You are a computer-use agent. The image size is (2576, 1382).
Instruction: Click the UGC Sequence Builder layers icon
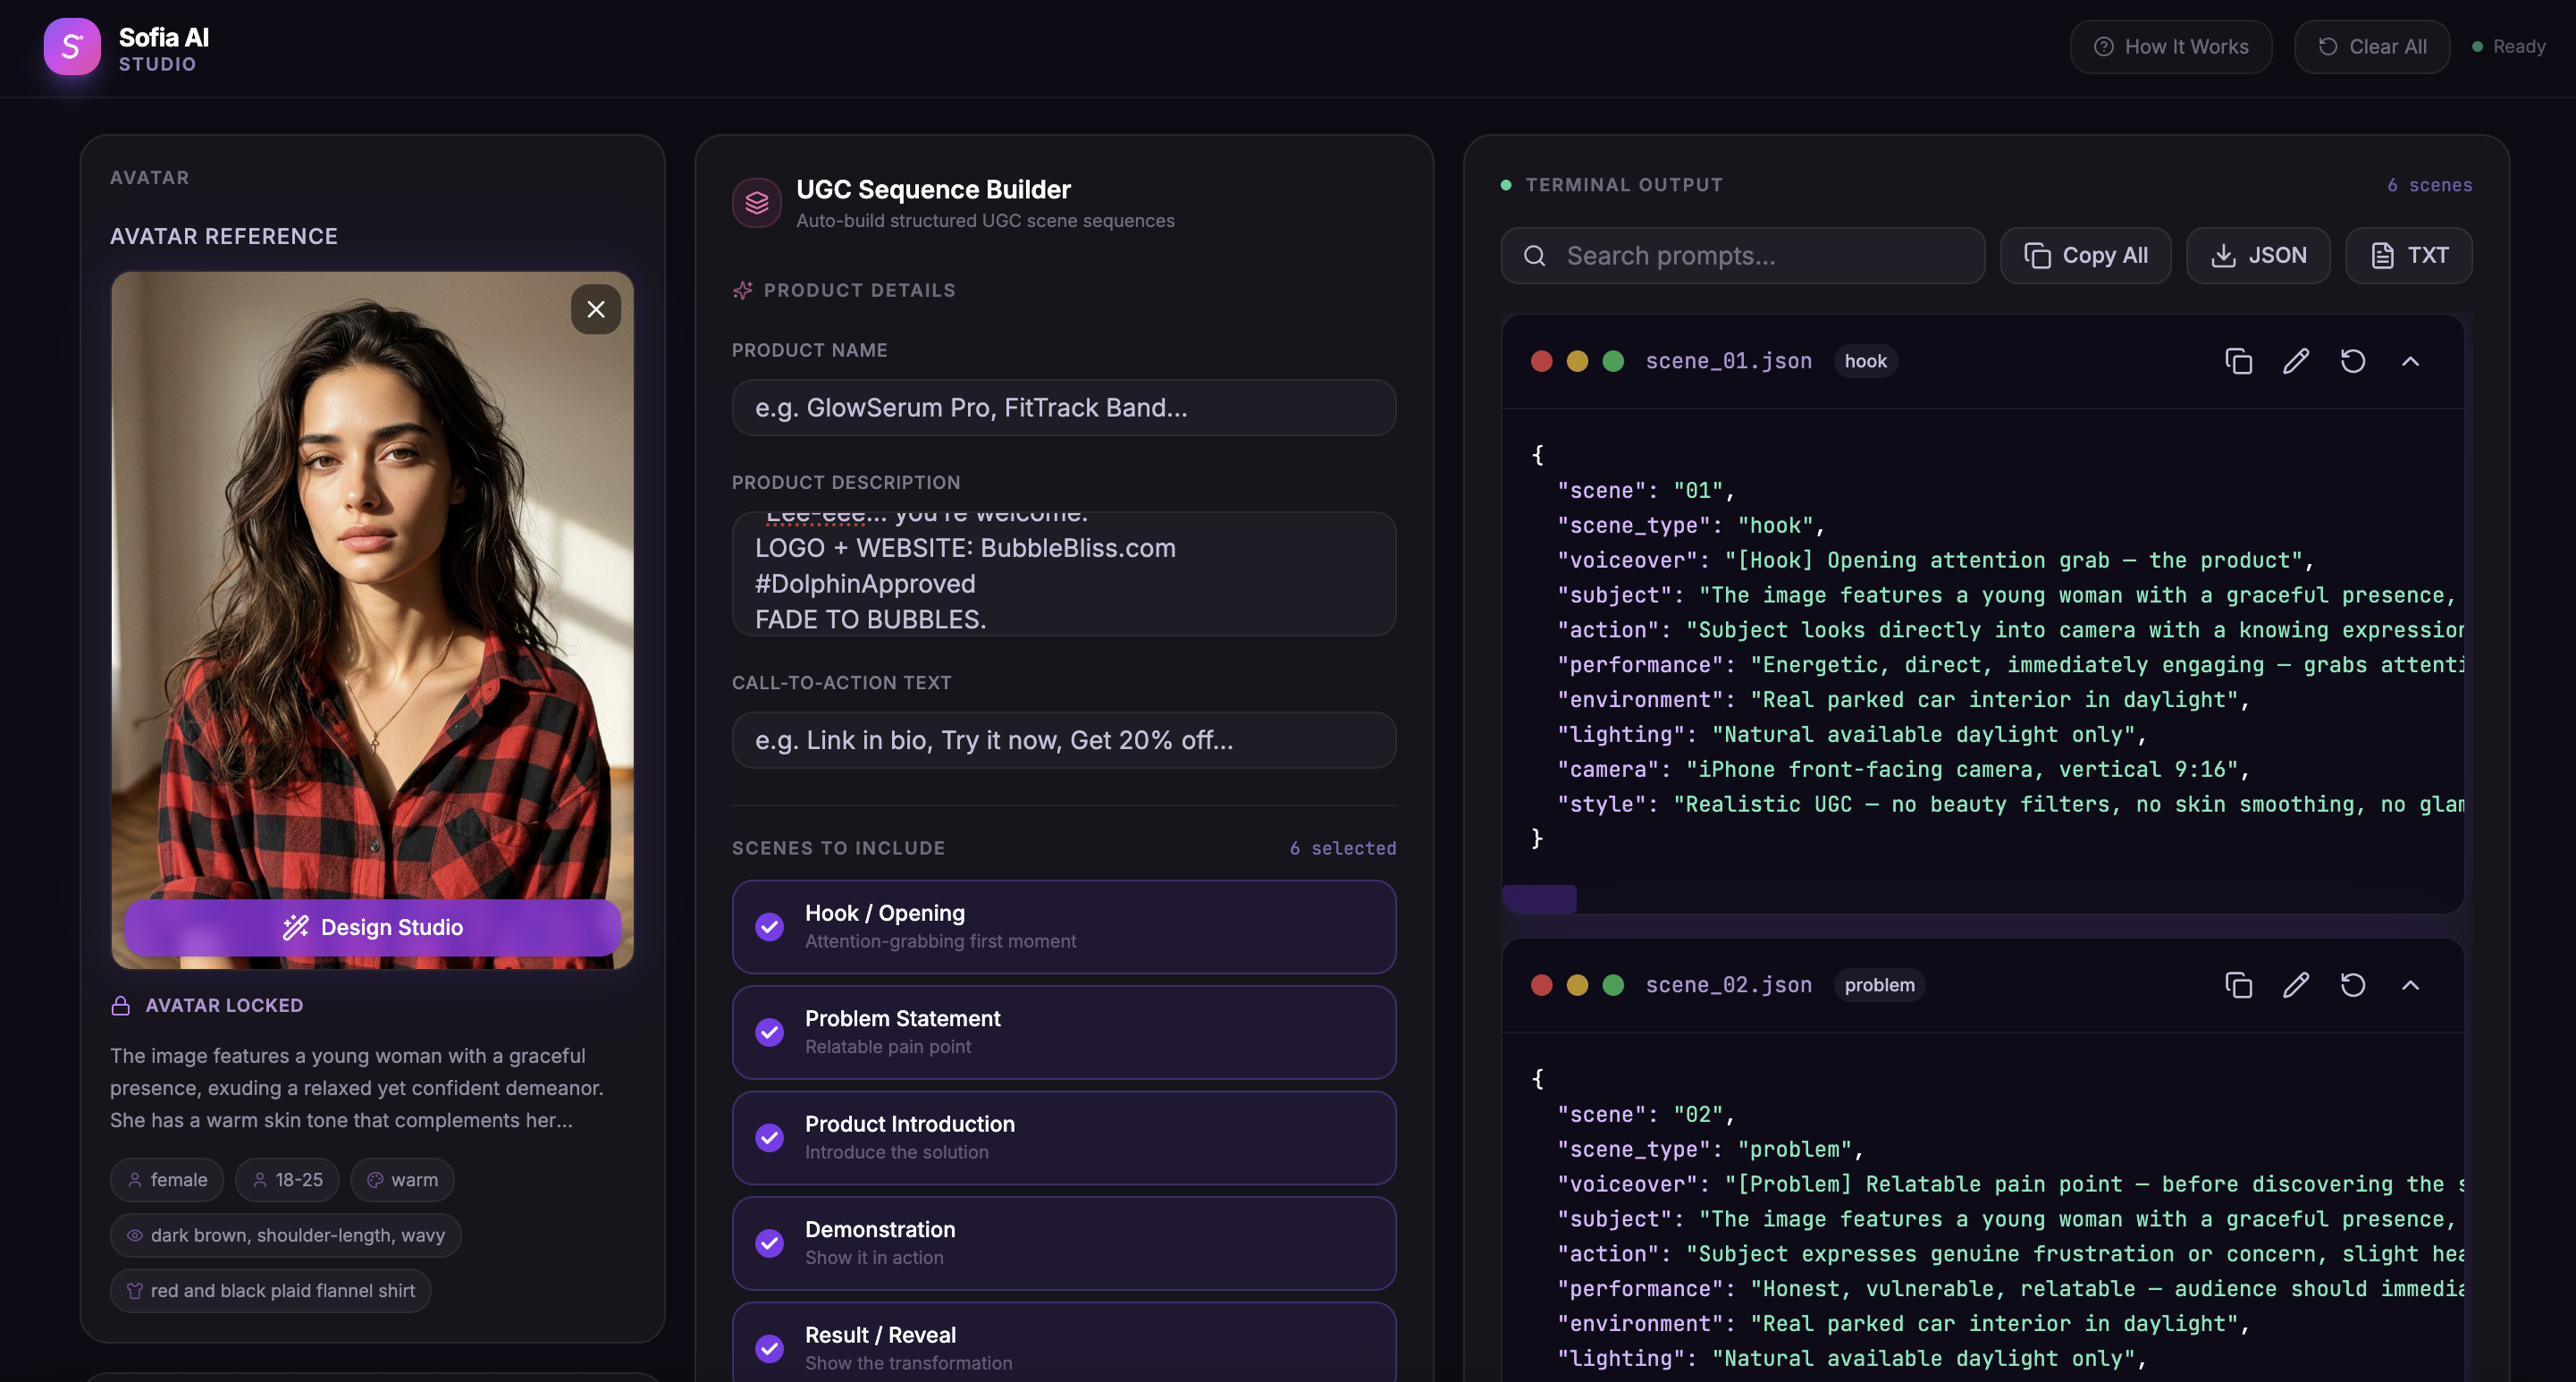coord(757,203)
